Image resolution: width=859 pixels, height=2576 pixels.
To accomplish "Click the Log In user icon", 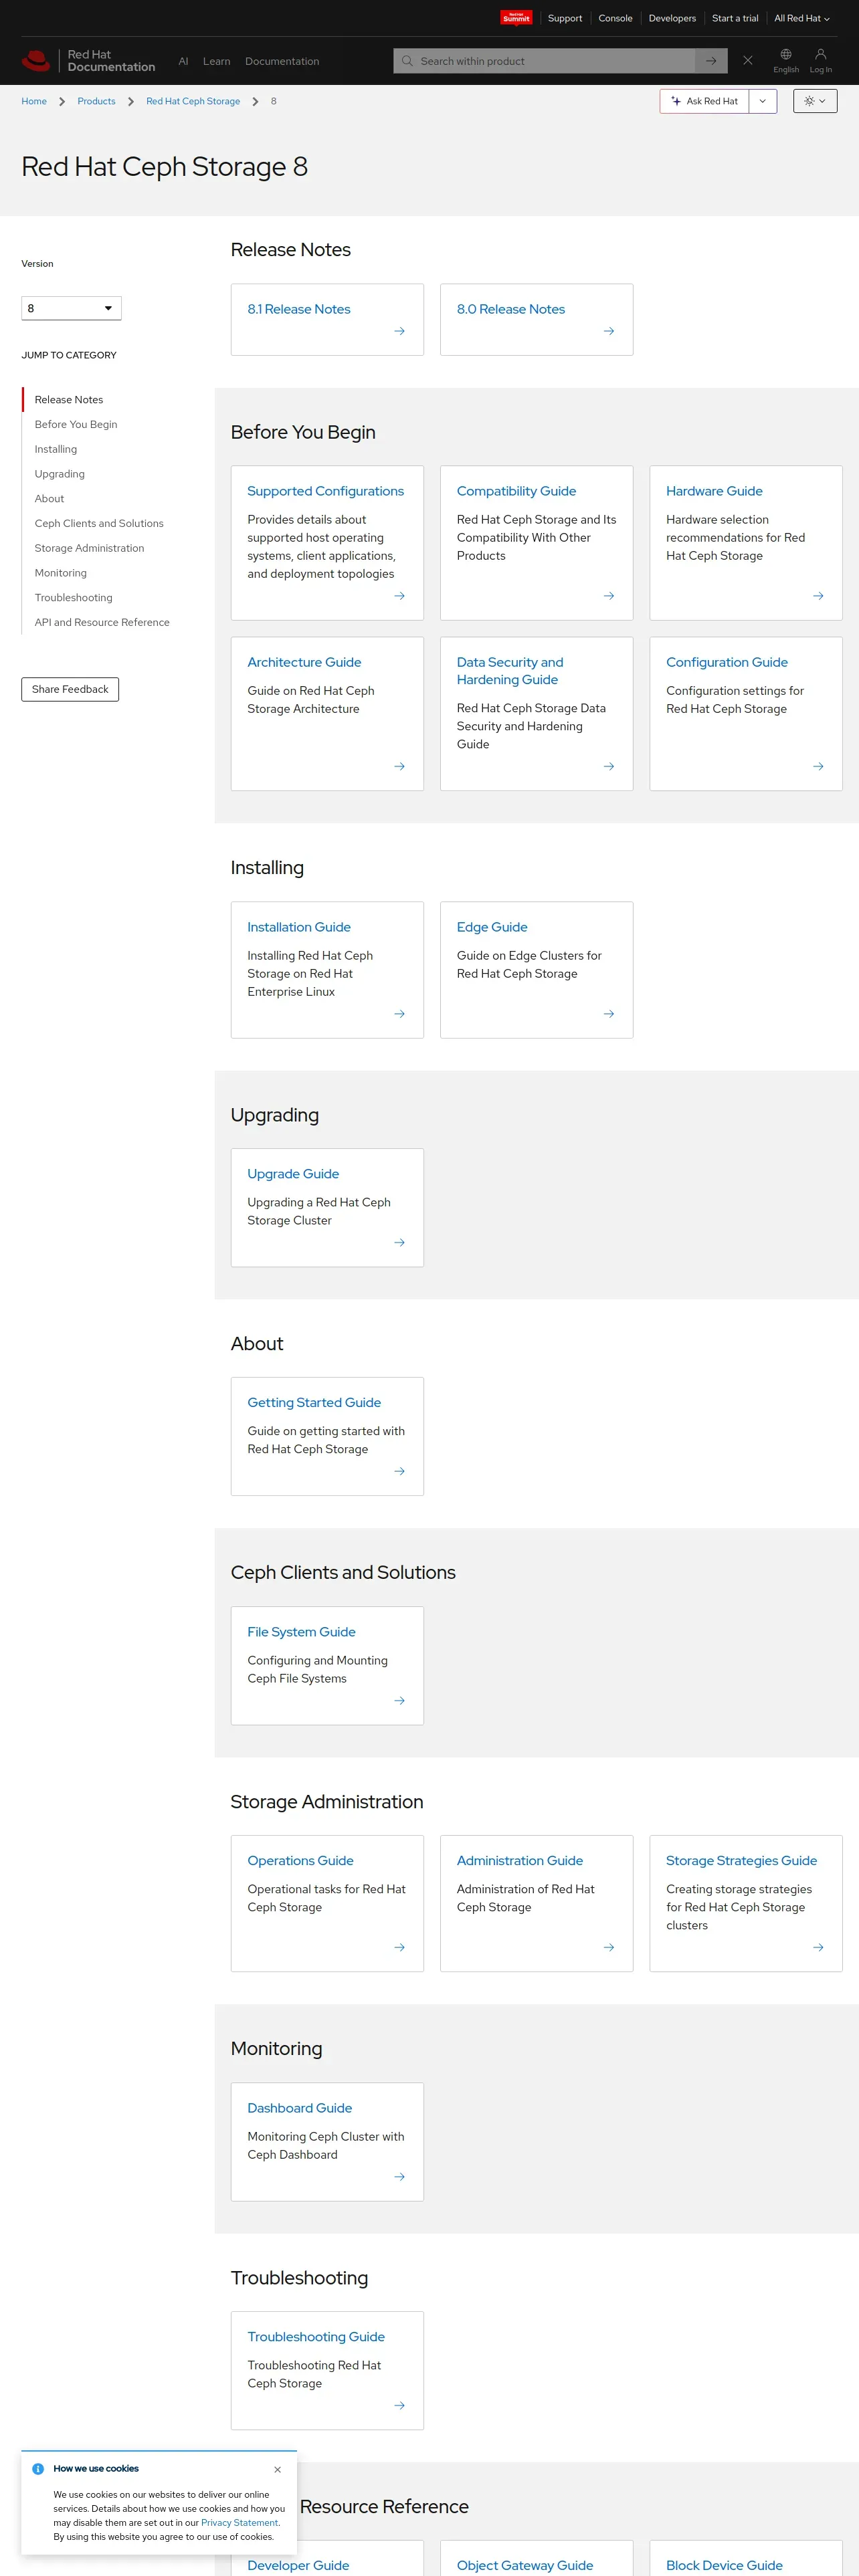I will pyautogui.click(x=821, y=60).
